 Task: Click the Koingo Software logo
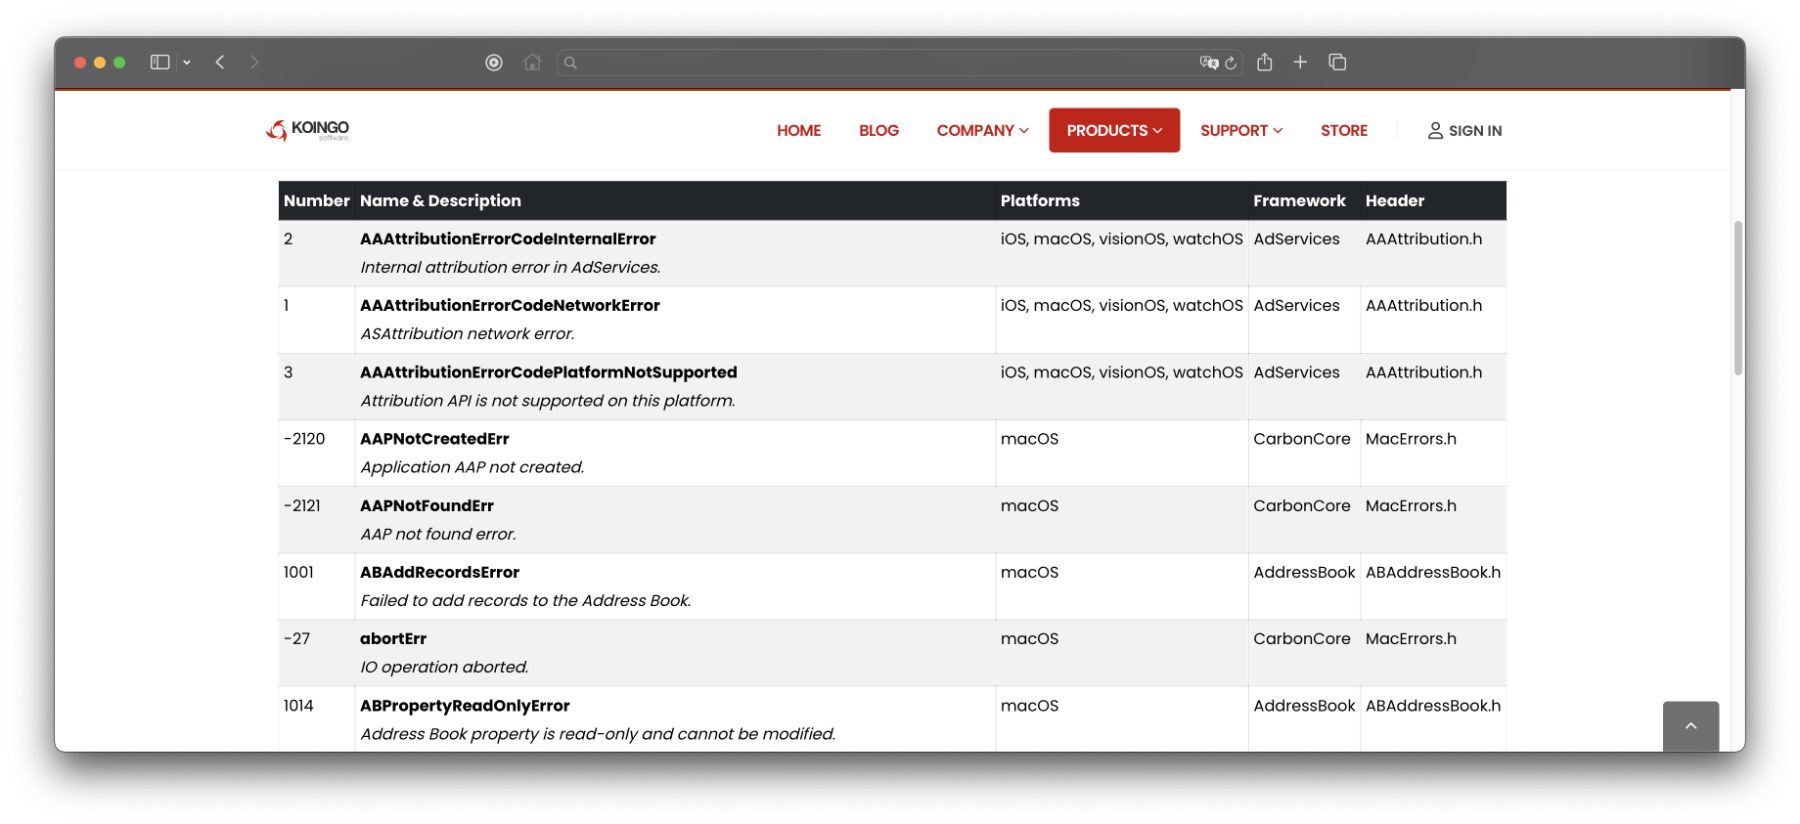[x=307, y=130]
